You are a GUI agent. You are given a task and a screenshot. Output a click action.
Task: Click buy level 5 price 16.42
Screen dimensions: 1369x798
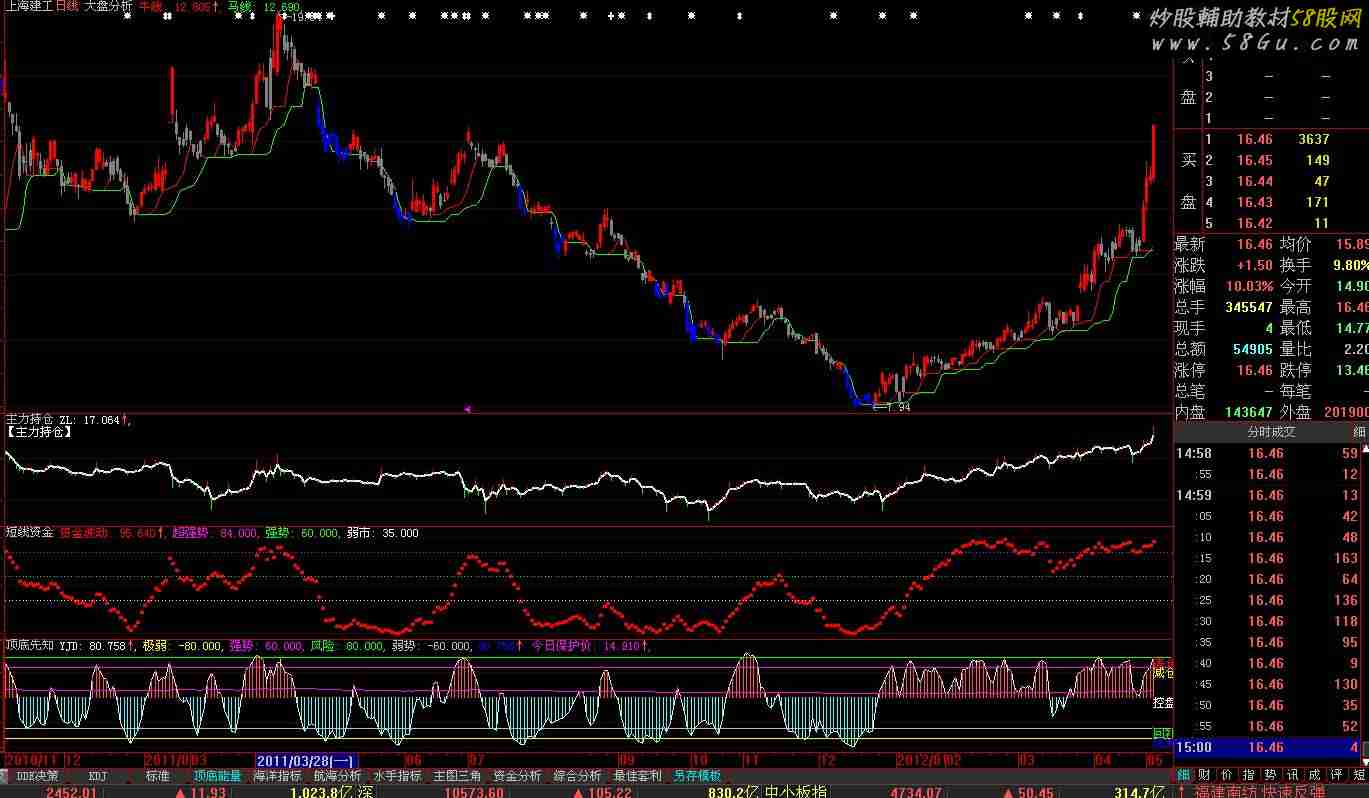(1254, 223)
